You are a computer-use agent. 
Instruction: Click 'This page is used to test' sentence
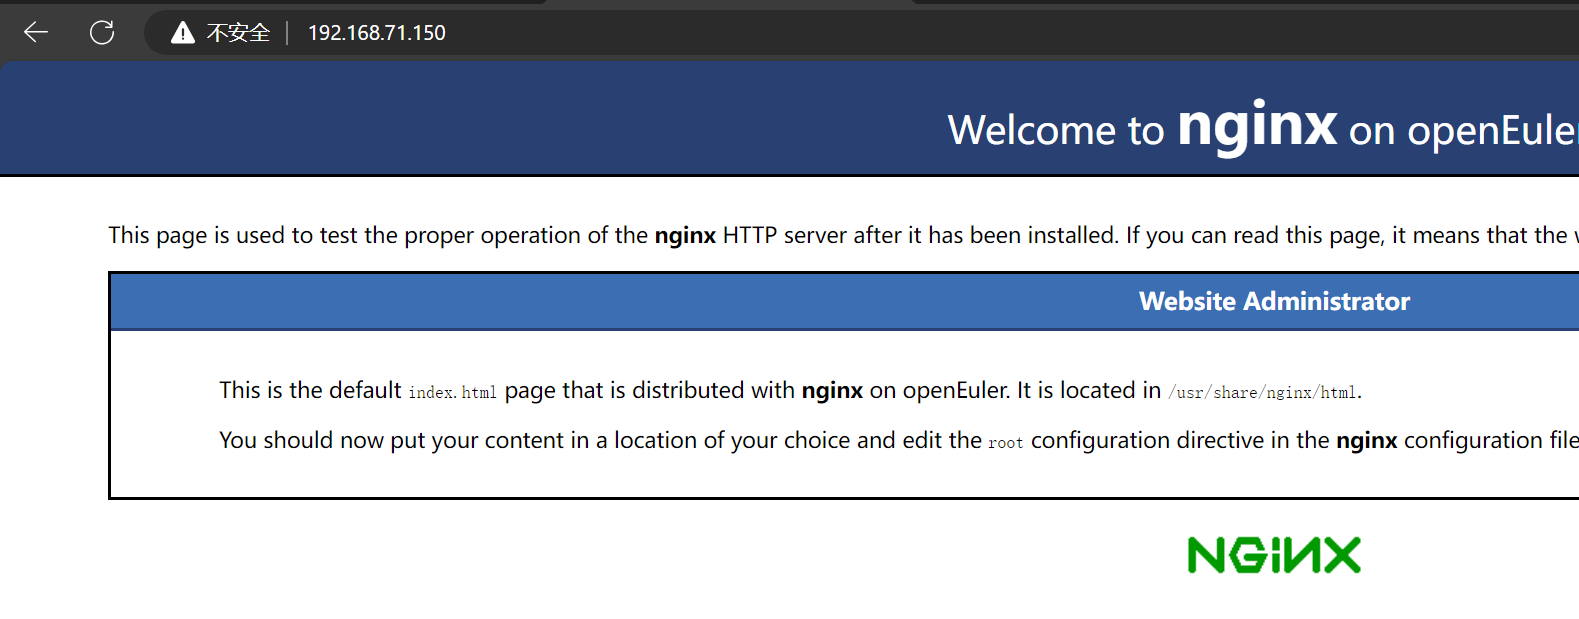(x=843, y=236)
